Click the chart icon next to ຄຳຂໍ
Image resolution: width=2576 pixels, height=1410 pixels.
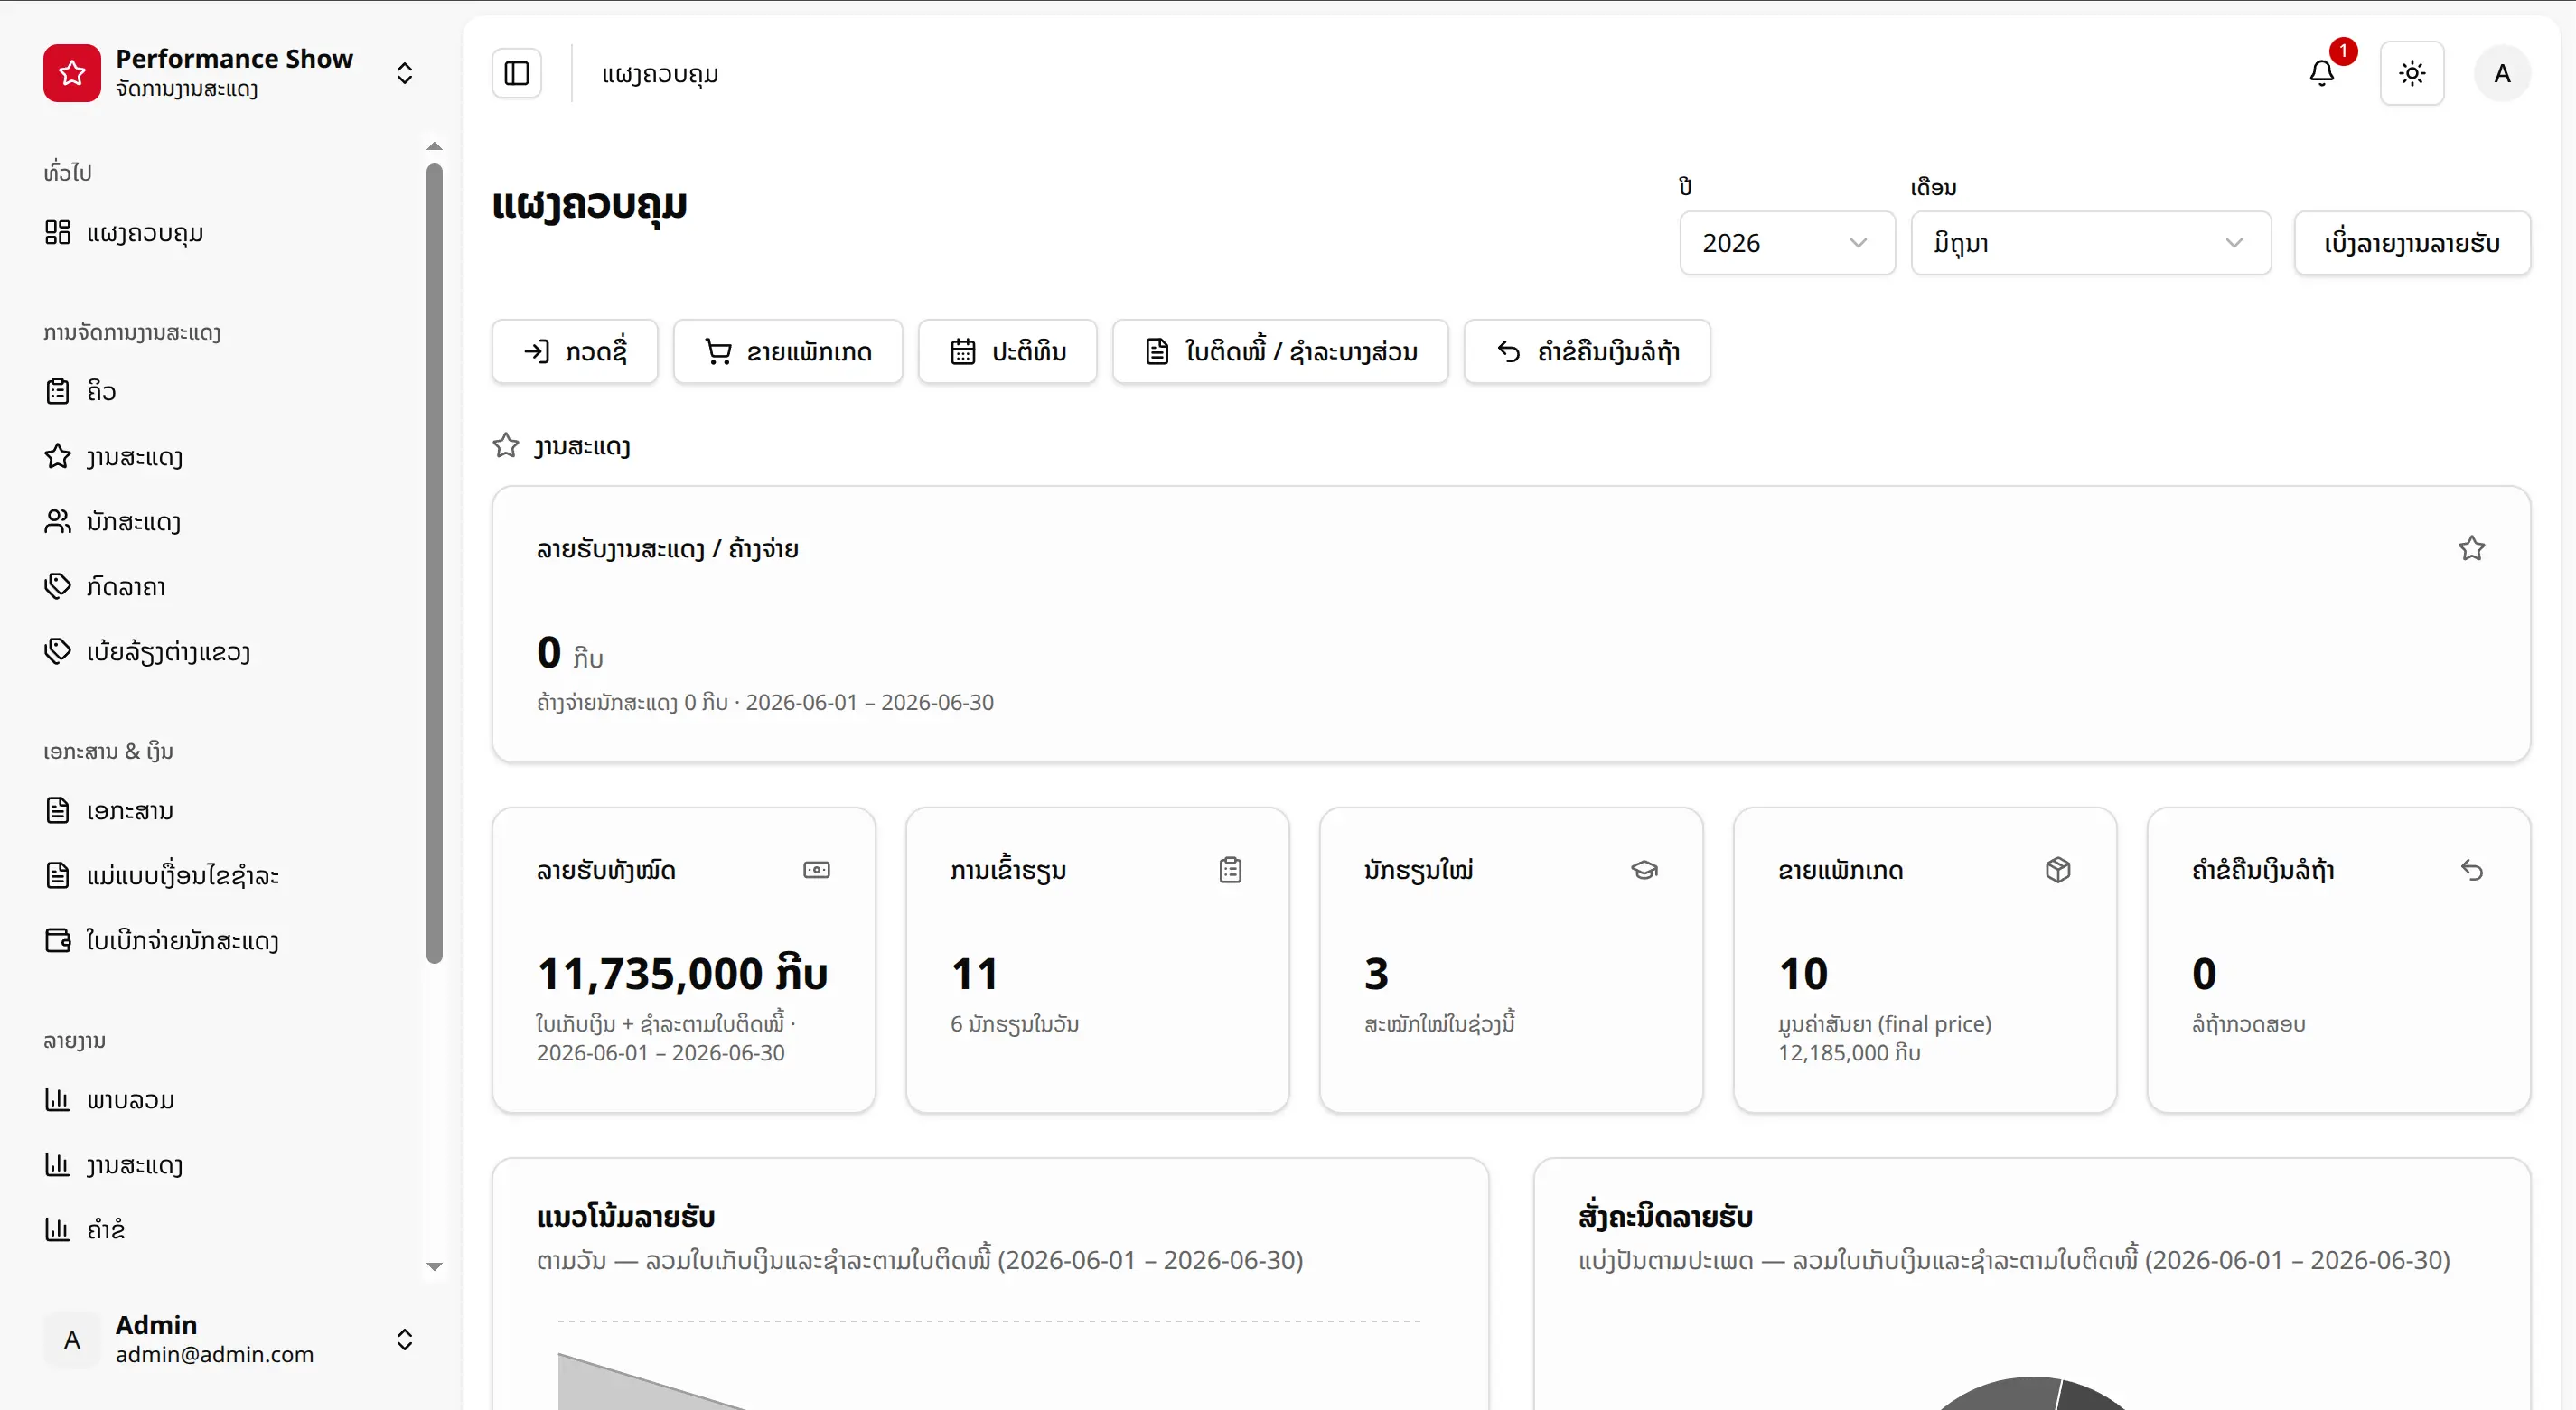tap(58, 1229)
